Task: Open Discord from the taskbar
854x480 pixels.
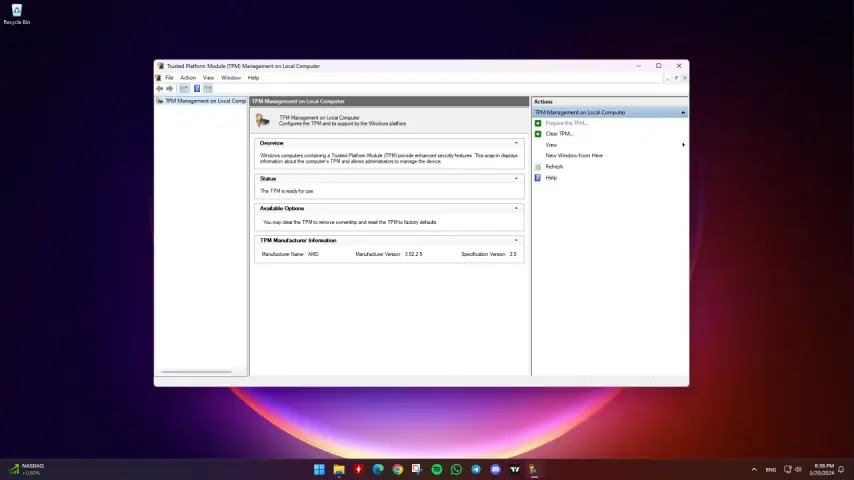Action: (496, 469)
